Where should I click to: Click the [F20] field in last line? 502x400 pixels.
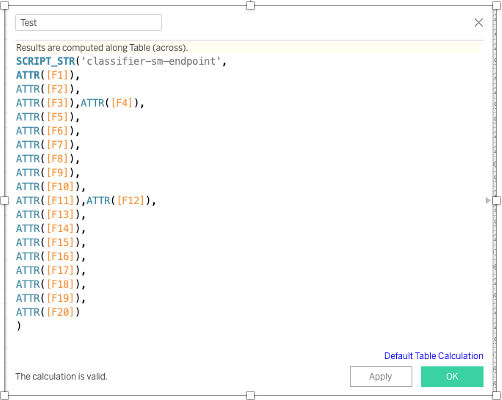[60, 312]
